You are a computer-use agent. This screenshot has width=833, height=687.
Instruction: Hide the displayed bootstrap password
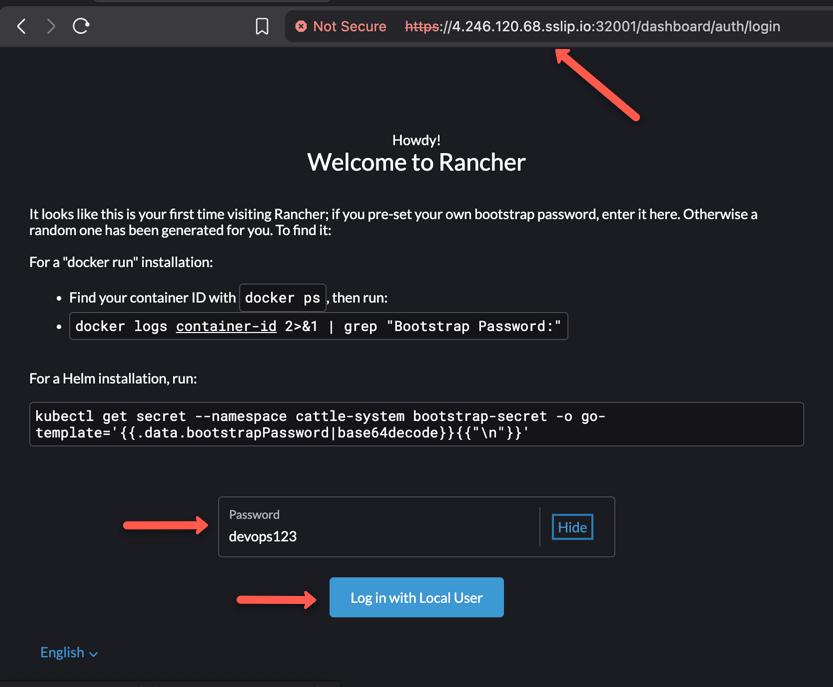coord(571,526)
